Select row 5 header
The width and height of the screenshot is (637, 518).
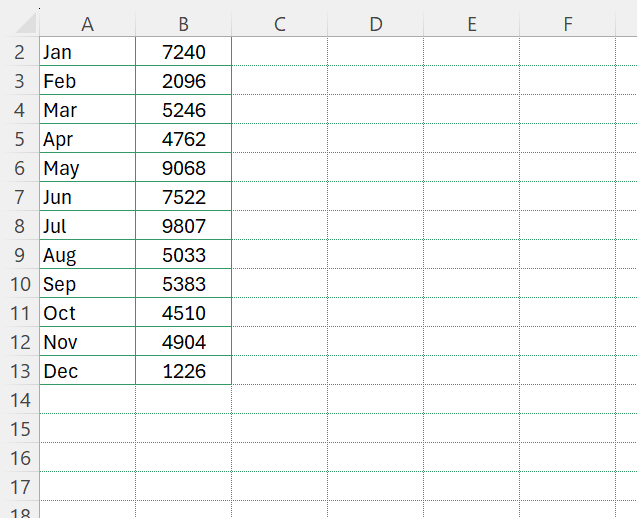(20, 139)
